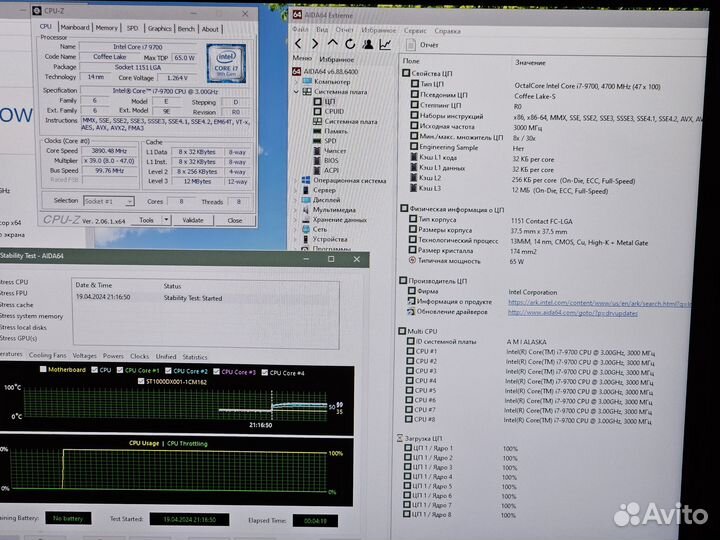This screenshot has height=540, width=720.
Task: Click Validate button in CPU-Z
Action: click(x=193, y=220)
